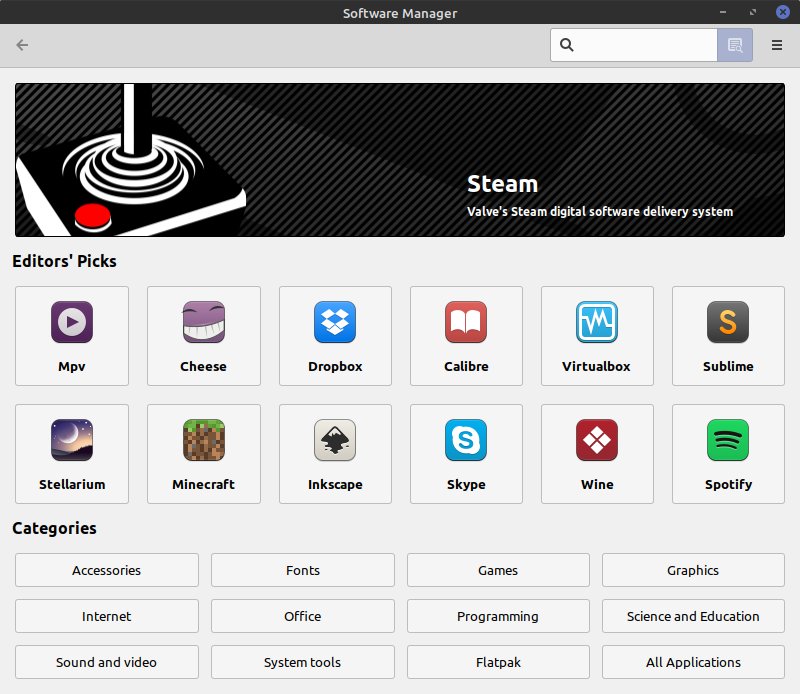
Task: Browse the Programming category
Action: coord(498,616)
